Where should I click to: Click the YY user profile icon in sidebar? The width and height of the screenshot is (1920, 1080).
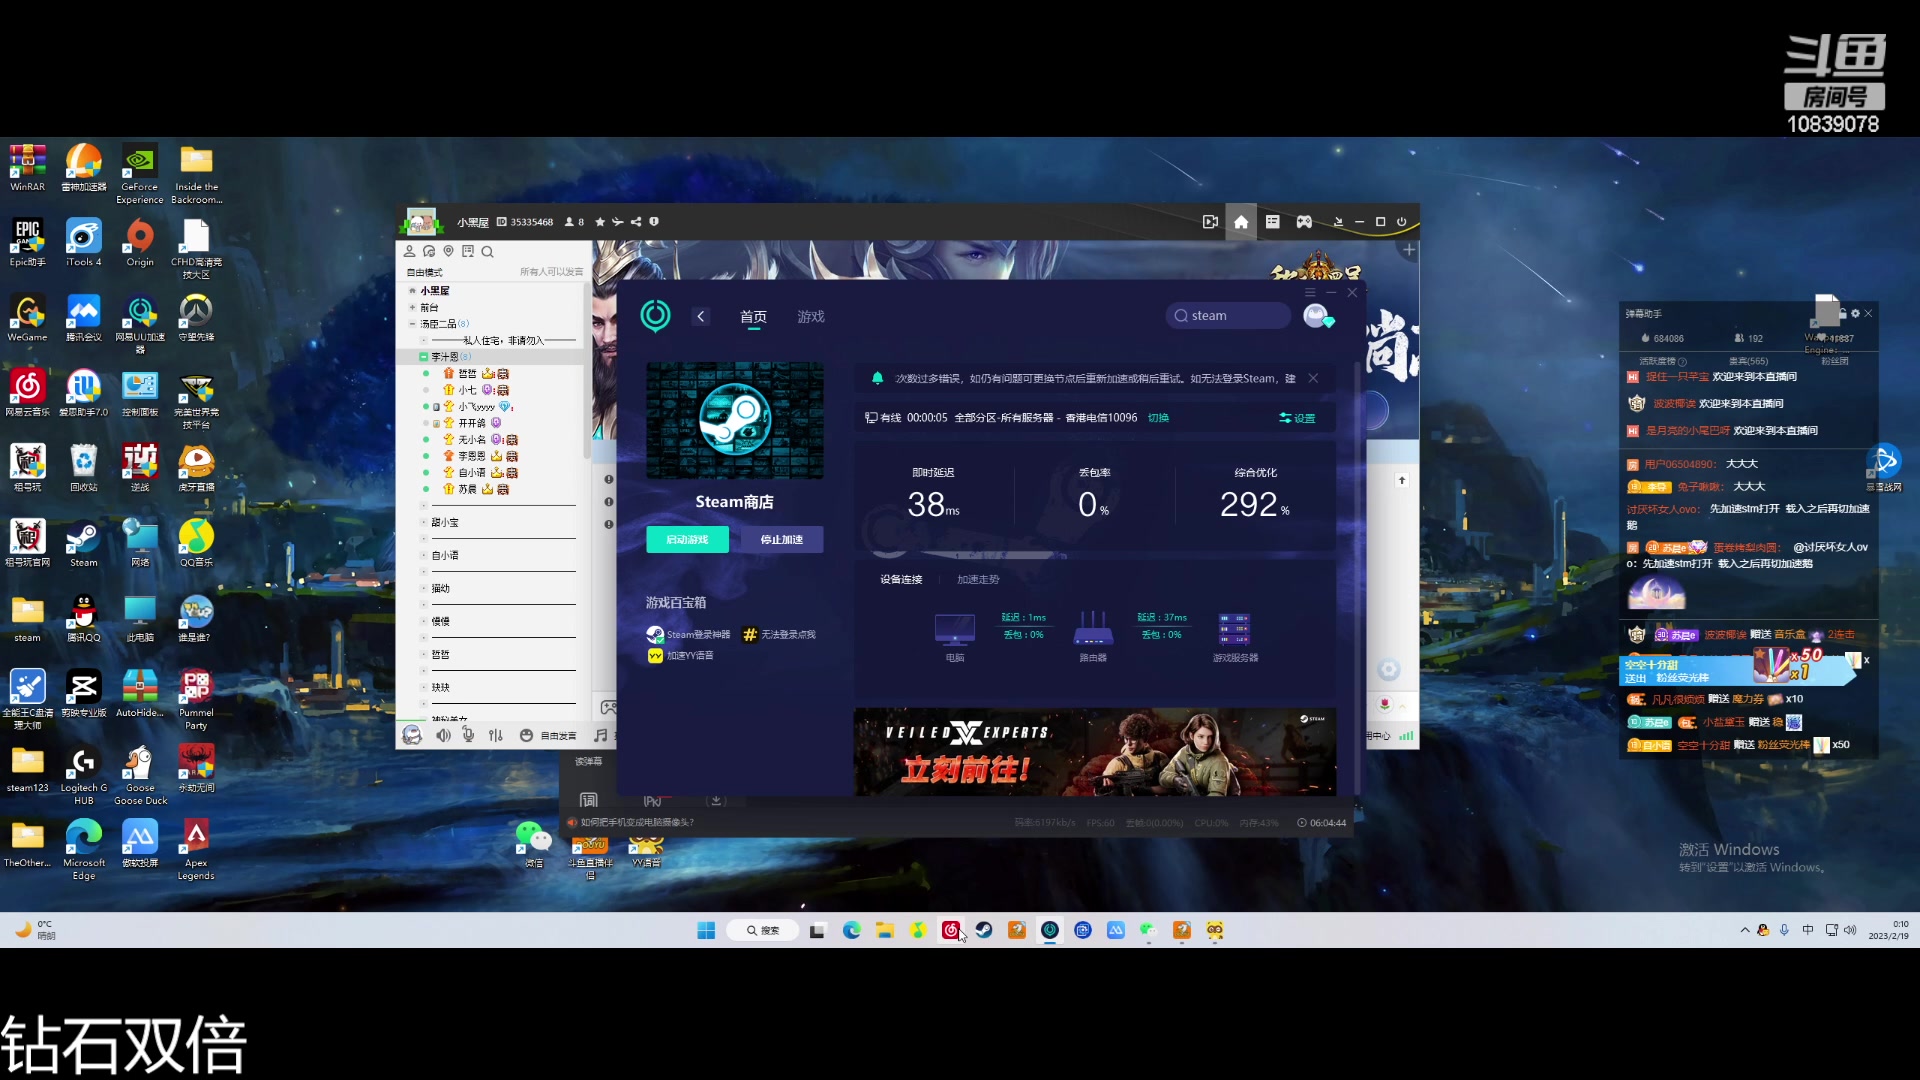[409, 252]
